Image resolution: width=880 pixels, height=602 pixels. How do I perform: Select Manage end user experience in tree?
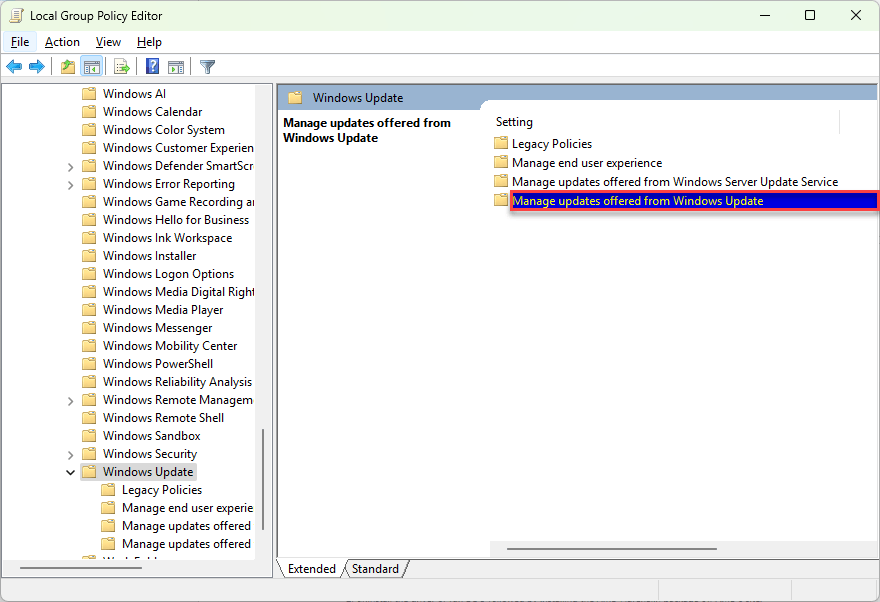click(x=187, y=508)
